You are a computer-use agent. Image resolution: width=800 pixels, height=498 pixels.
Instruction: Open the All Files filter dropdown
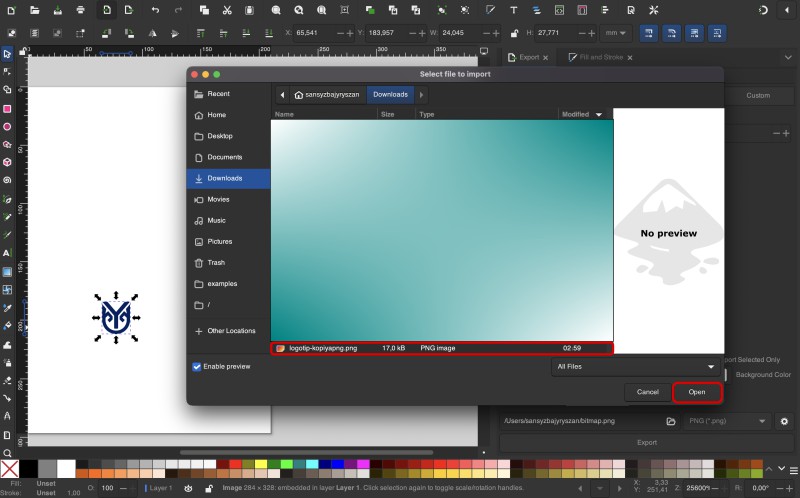click(x=636, y=367)
